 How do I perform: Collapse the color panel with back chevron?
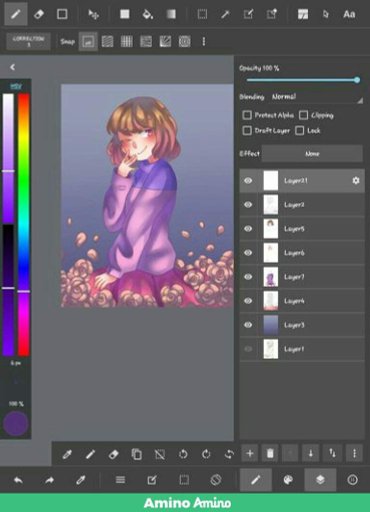pyautogui.click(x=13, y=67)
